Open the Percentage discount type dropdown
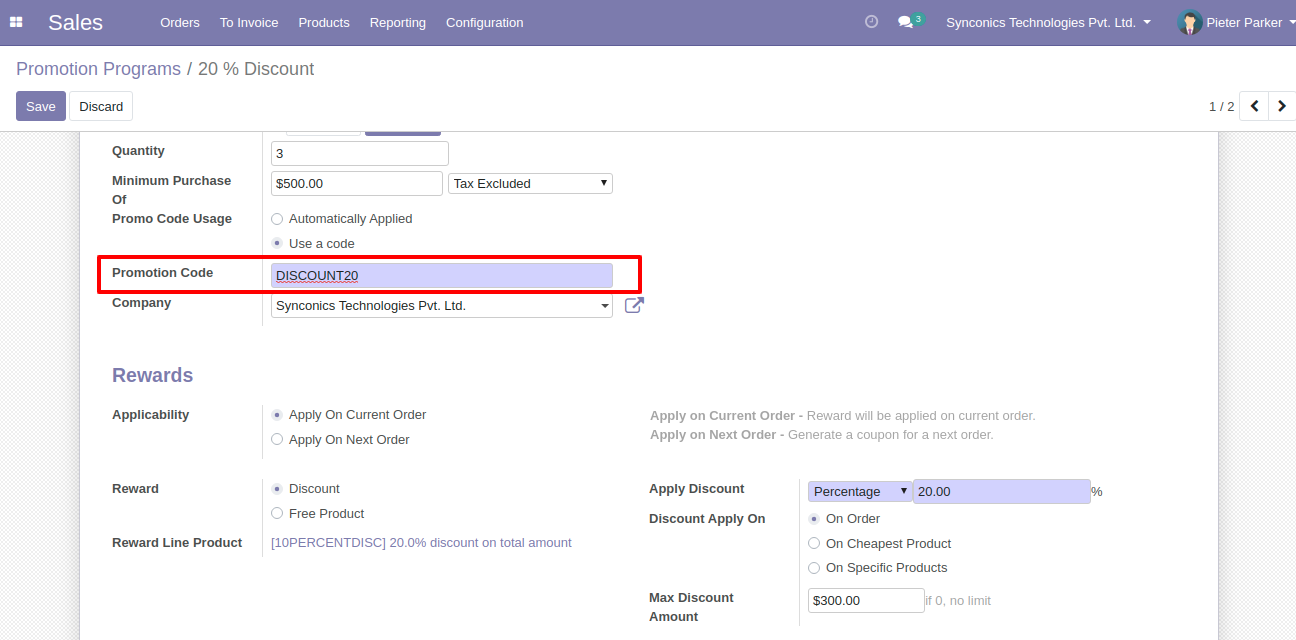 coord(860,492)
